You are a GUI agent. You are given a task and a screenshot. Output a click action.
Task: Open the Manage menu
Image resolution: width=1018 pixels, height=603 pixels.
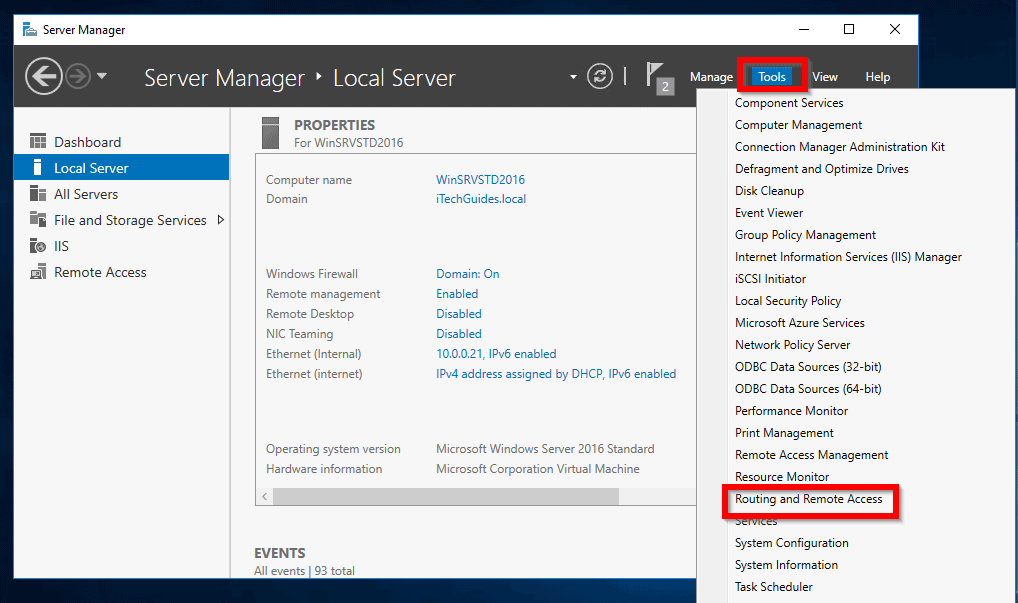point(711,77)
